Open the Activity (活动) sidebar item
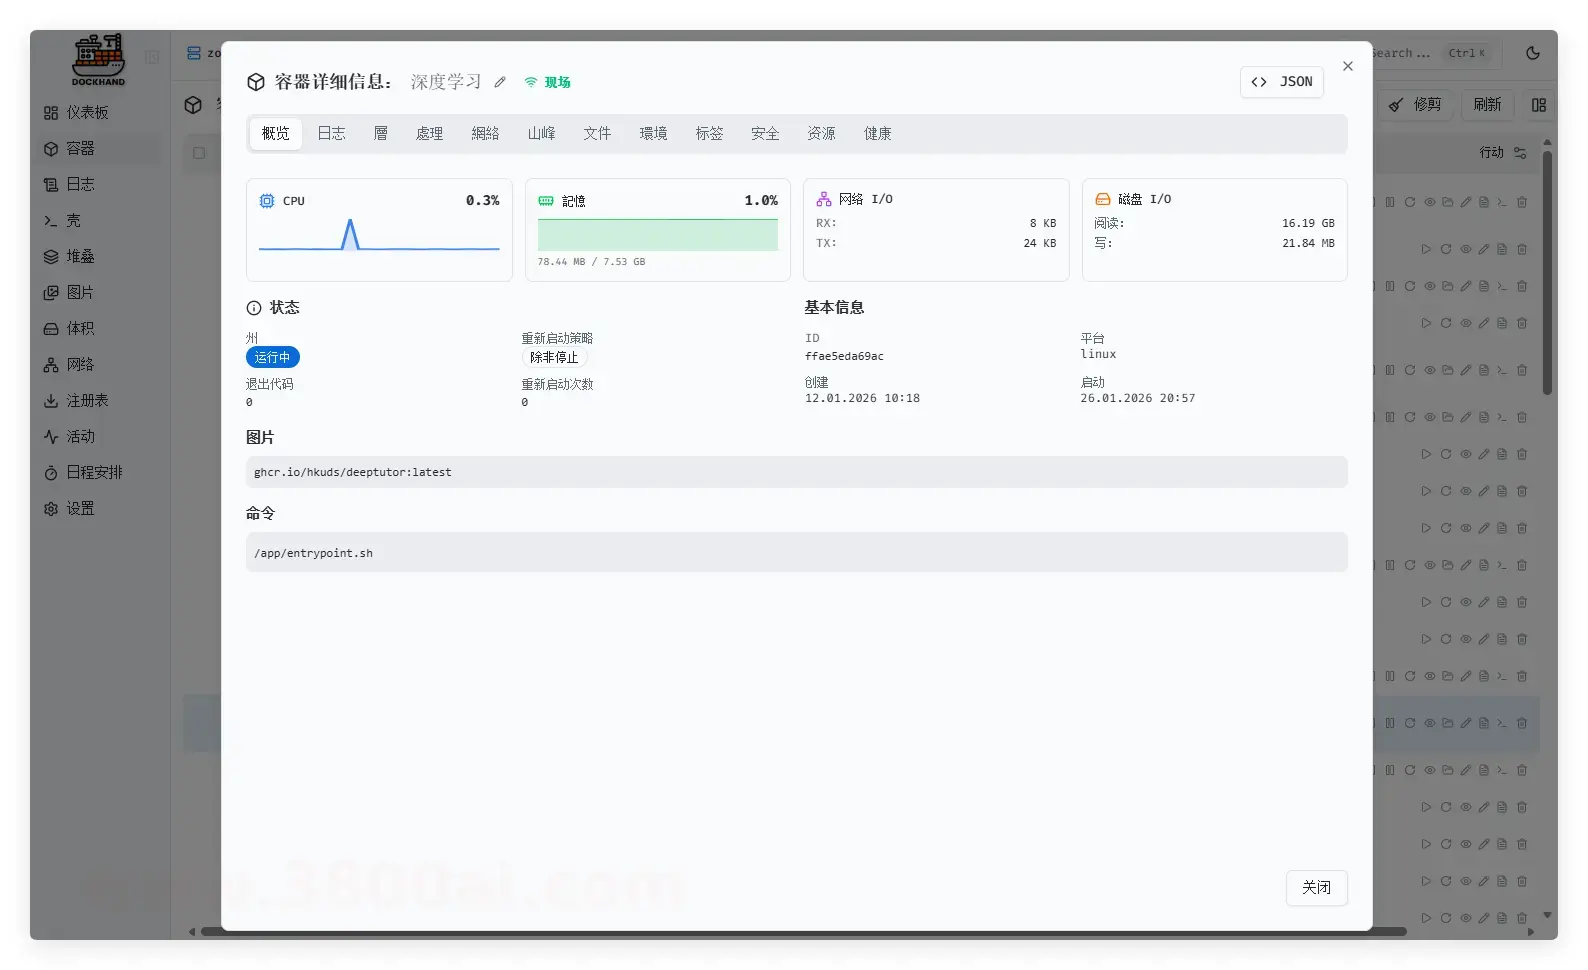 pyautogui.click(x=80, y=437)
